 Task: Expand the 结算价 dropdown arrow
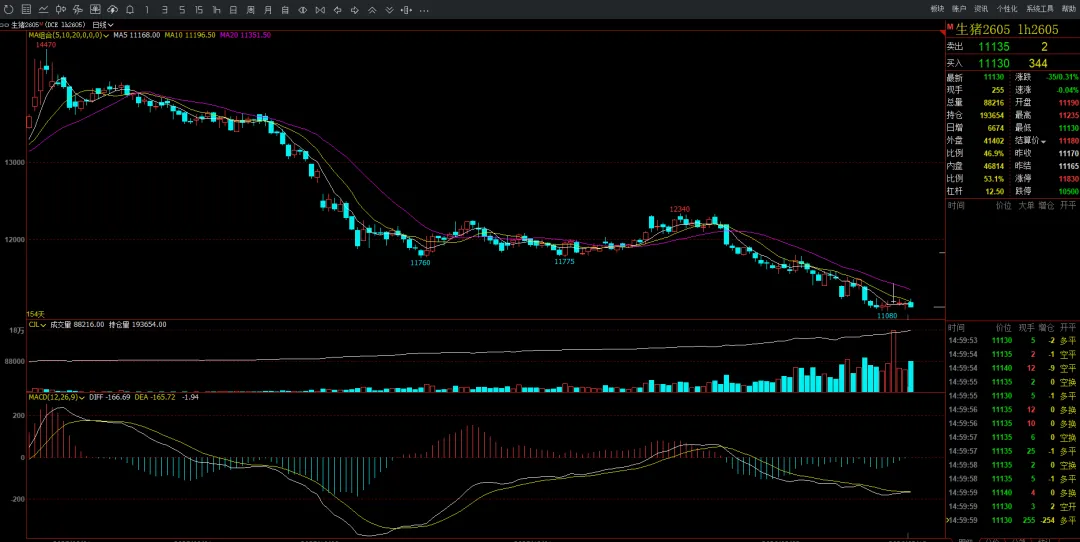pos(1043,141)
